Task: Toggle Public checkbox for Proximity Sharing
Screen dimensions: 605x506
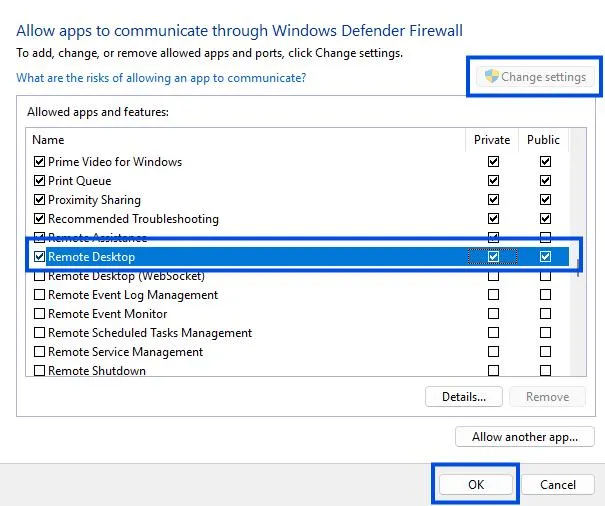Action: [545, 200]
